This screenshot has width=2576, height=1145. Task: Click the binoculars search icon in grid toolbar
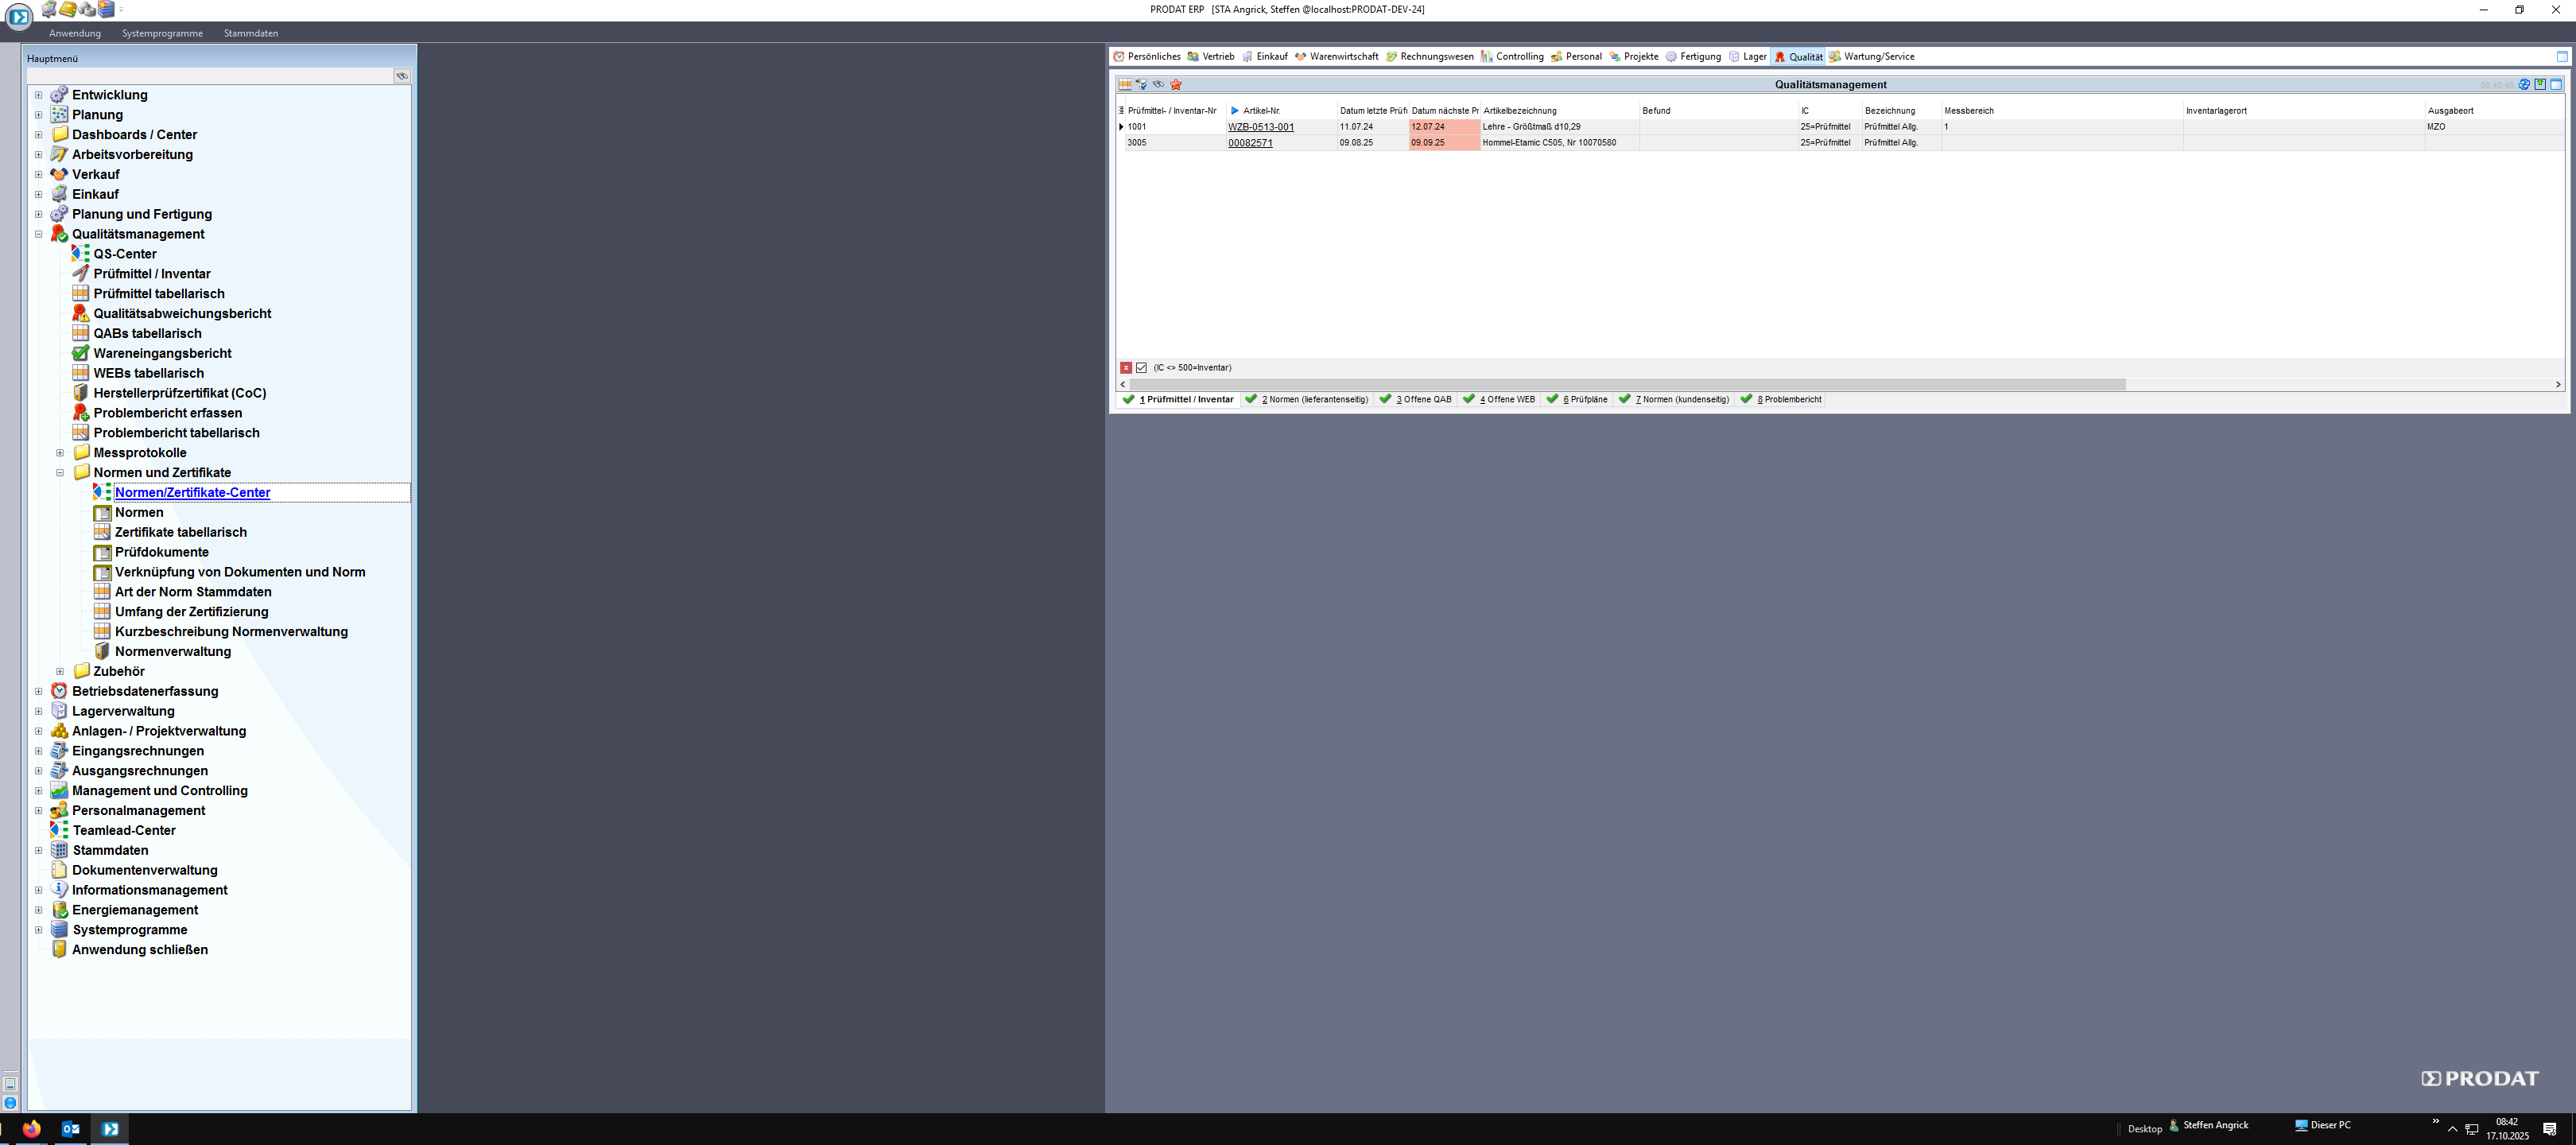click(x=1158, y=84)
